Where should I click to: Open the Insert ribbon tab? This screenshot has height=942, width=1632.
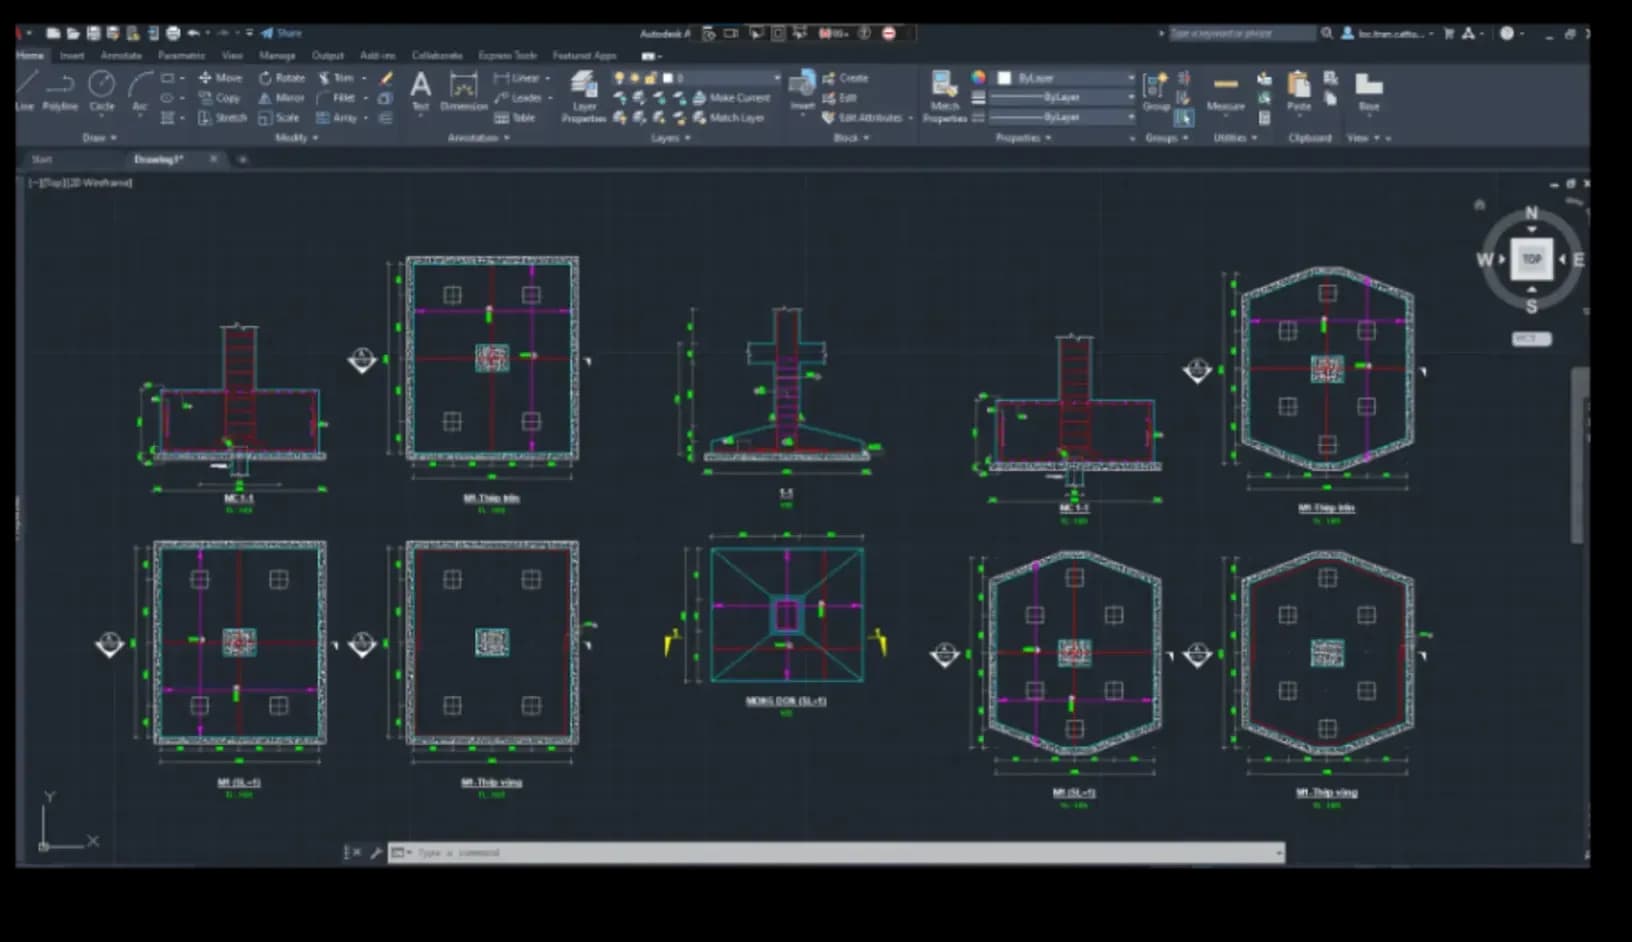click(71, 56)
